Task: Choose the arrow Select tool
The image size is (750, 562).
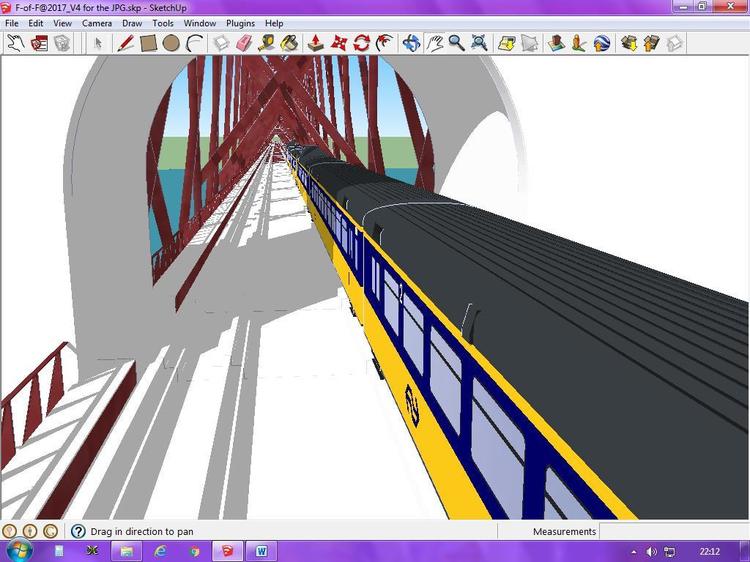Action: (98, 43)
